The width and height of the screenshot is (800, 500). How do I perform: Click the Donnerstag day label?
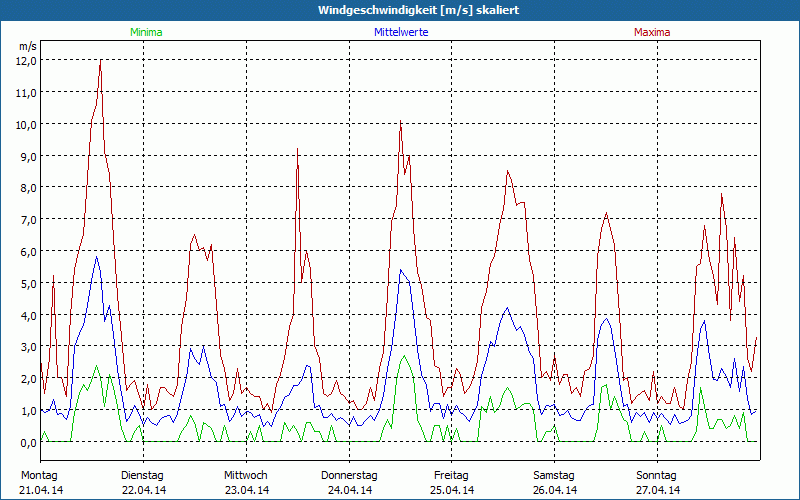click(349, 474)
